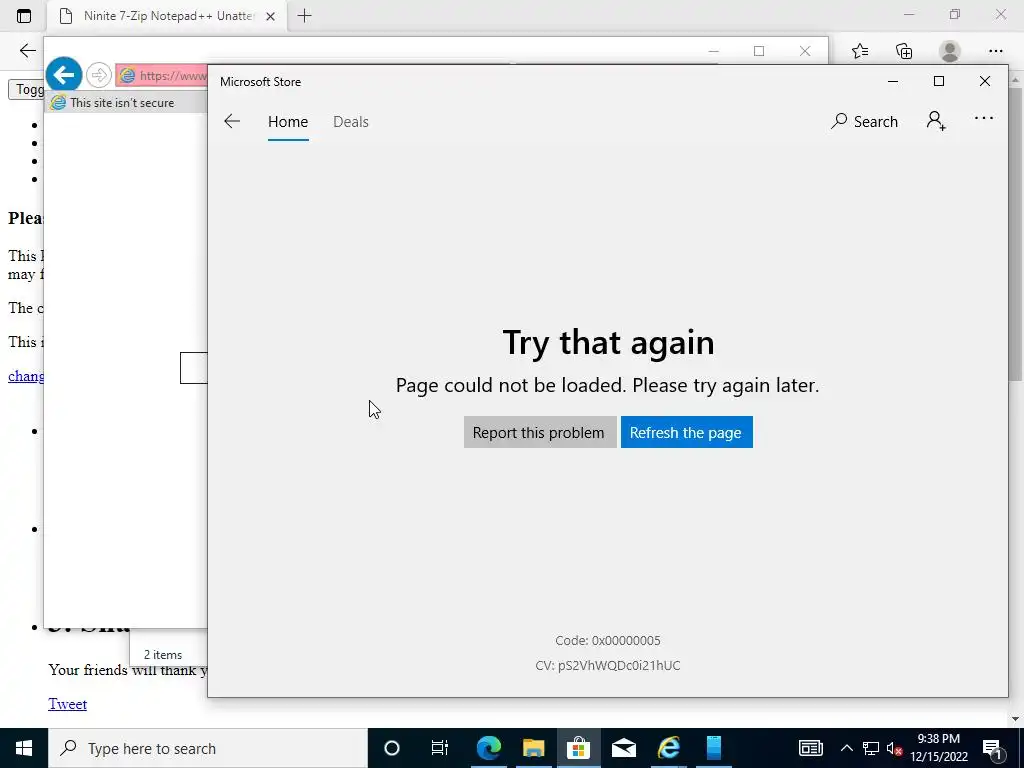Open the See more menu in Microsoft Store
1024x768 pixels.
984,118
